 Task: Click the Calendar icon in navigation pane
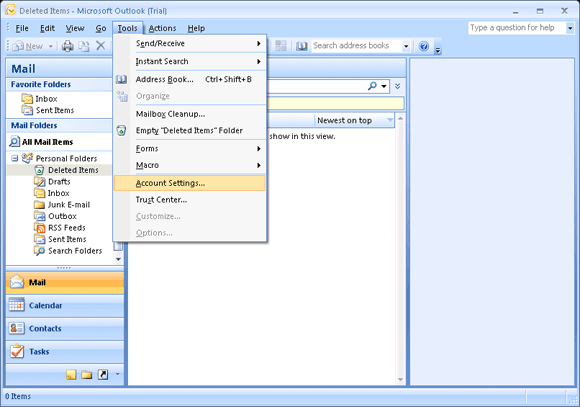tap(17, 305)
